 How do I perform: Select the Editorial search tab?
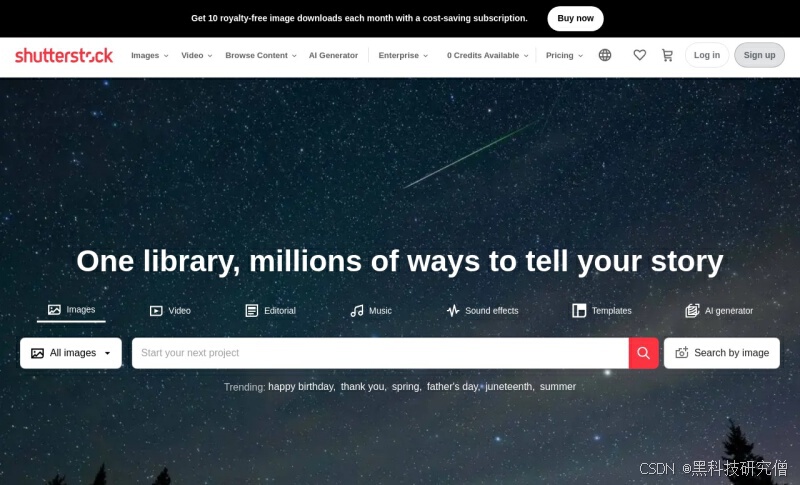[x=270, y=311]
